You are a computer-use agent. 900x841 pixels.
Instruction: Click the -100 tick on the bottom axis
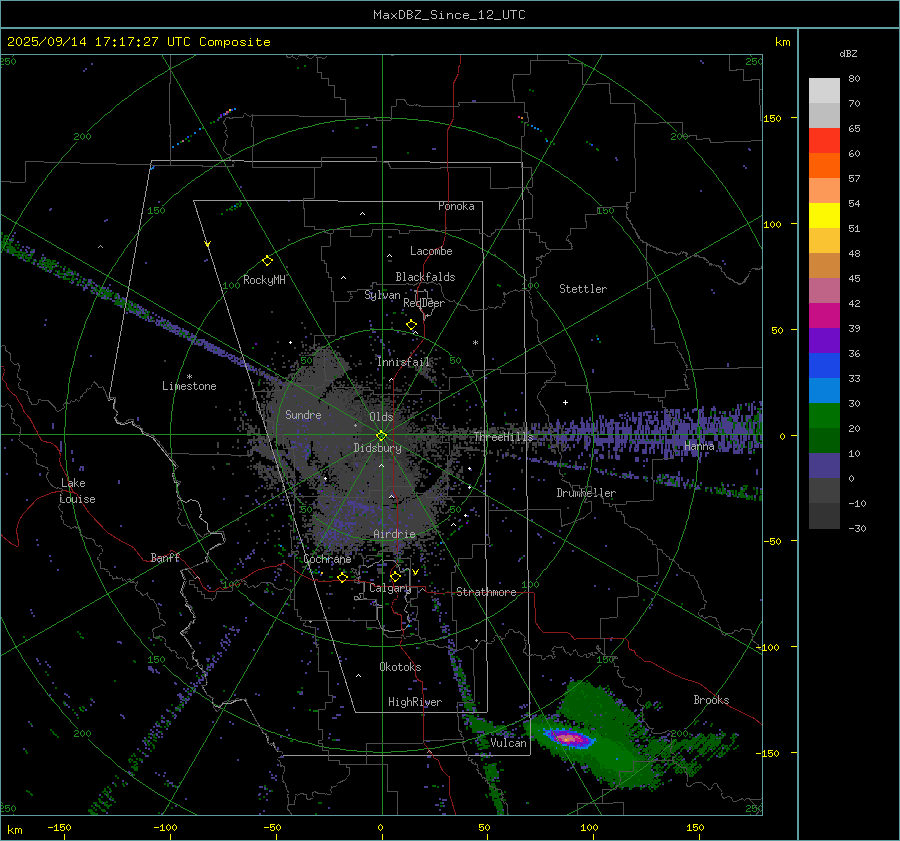(165, 828)
